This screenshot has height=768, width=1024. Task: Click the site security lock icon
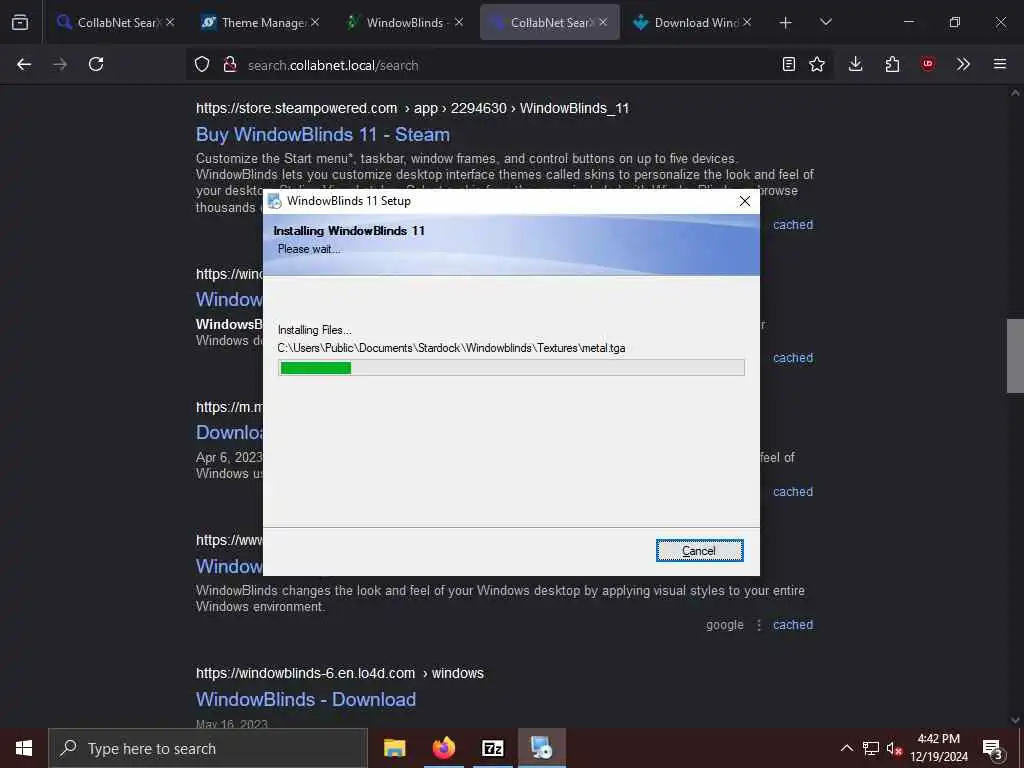[230, 65]
